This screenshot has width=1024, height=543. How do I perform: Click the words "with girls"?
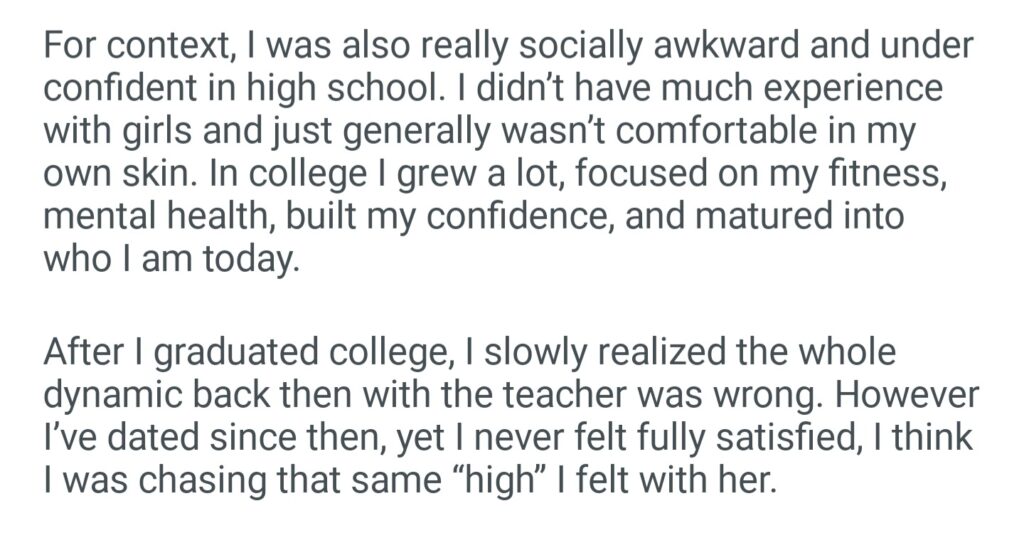[114, 132]
